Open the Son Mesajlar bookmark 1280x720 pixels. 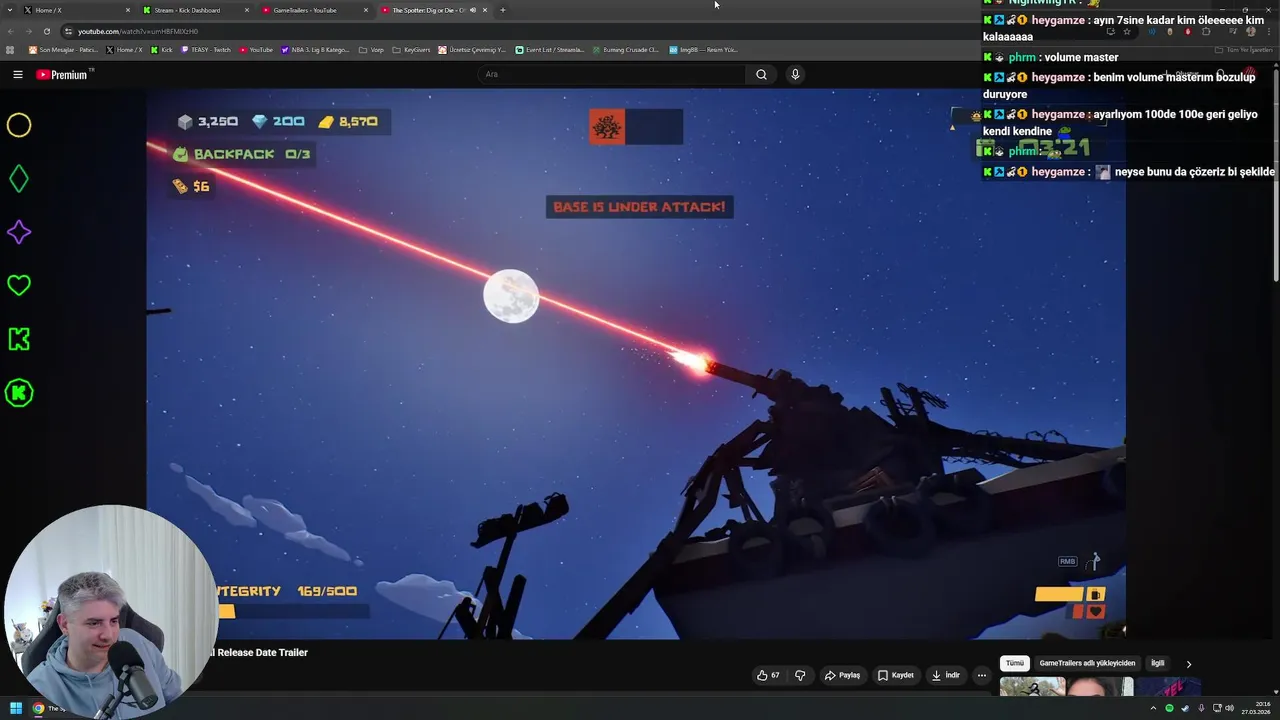pyautogui.click(x=64, y=49)
